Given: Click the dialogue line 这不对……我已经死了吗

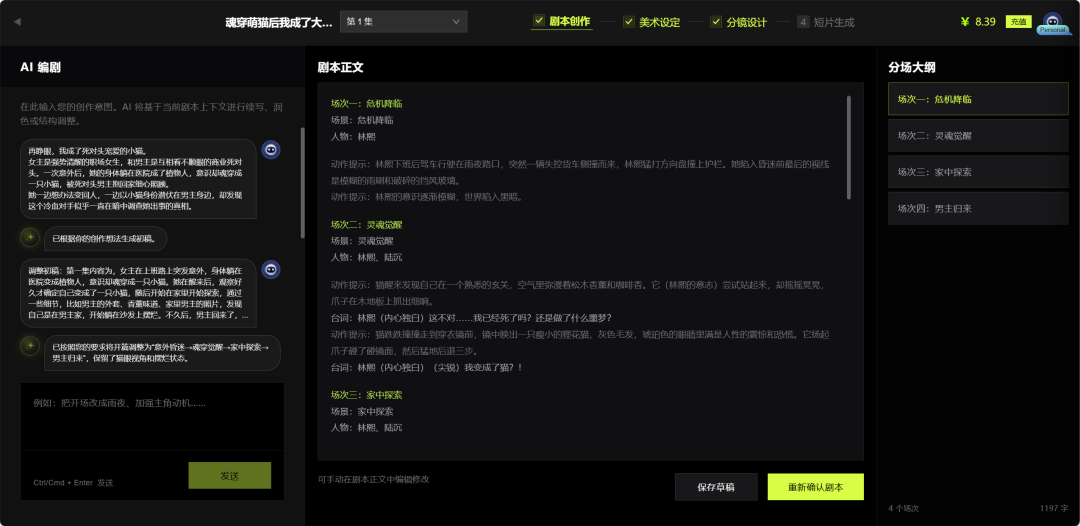Looking at the screenshot, I should coord(471,318).
